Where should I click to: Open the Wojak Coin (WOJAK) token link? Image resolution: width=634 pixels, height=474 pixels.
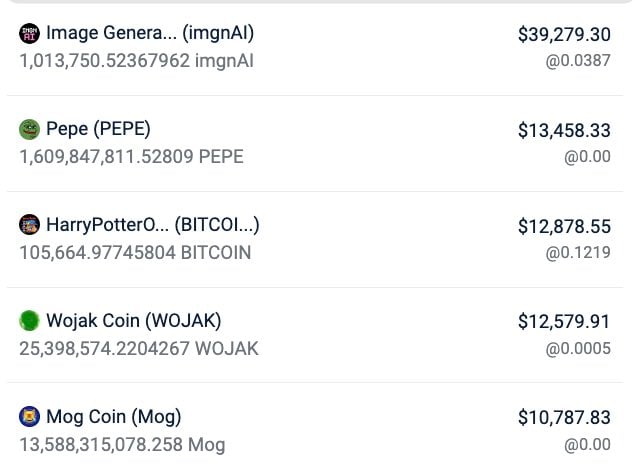(133, 321)
